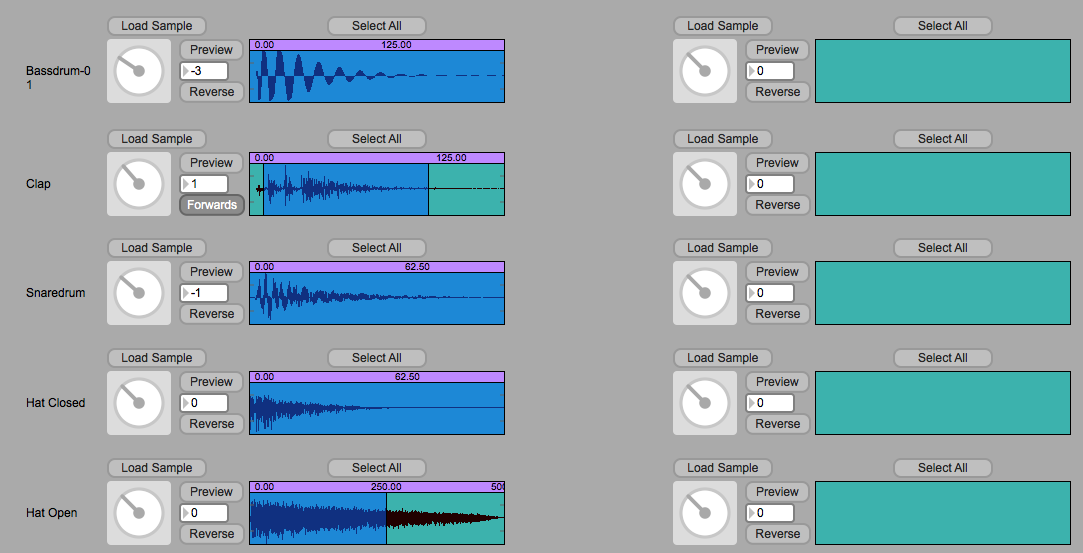Viewport: 1083px width, 553px height.
Task: Click Load Sample on empty slot beside Hat Open
Action: click(722, 467)
